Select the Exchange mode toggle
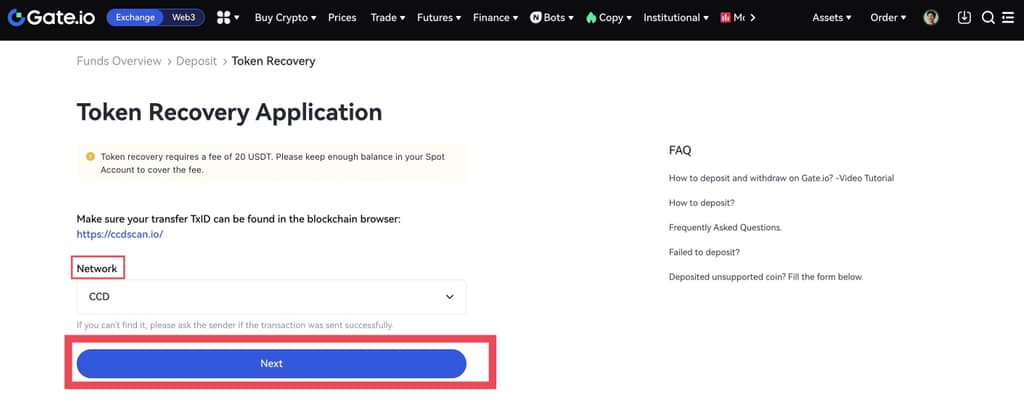 (135, 18)
